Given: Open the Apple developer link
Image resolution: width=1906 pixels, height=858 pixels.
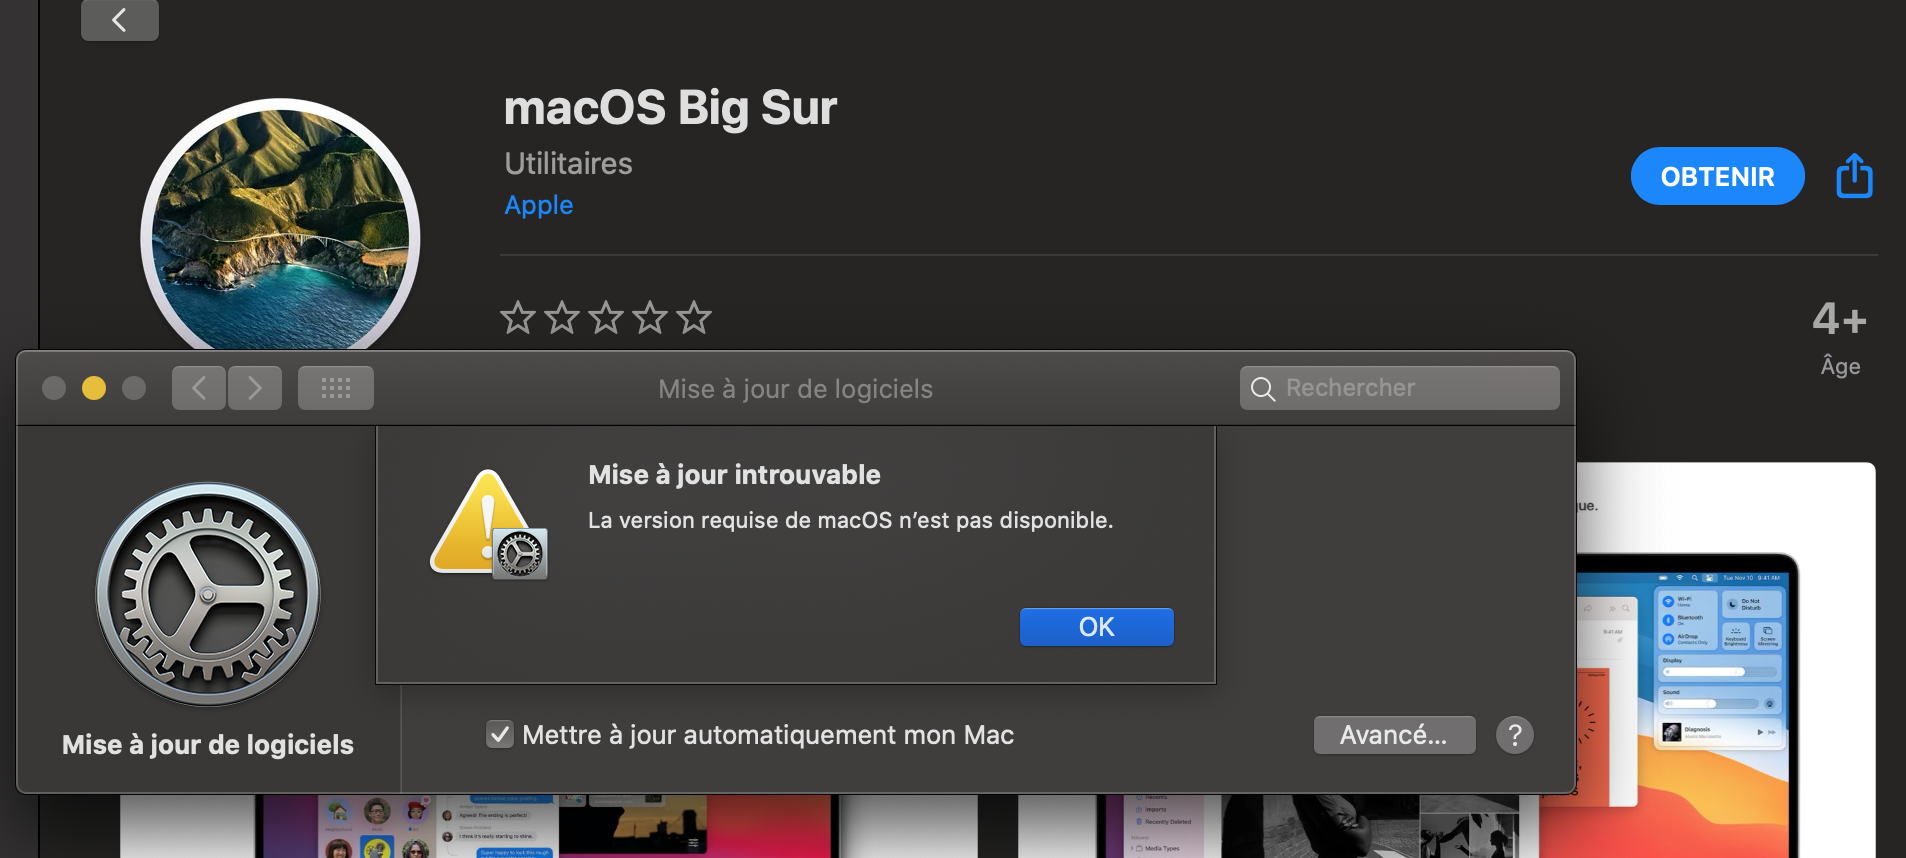Looking at the screenshot, I should pos(539,205).
